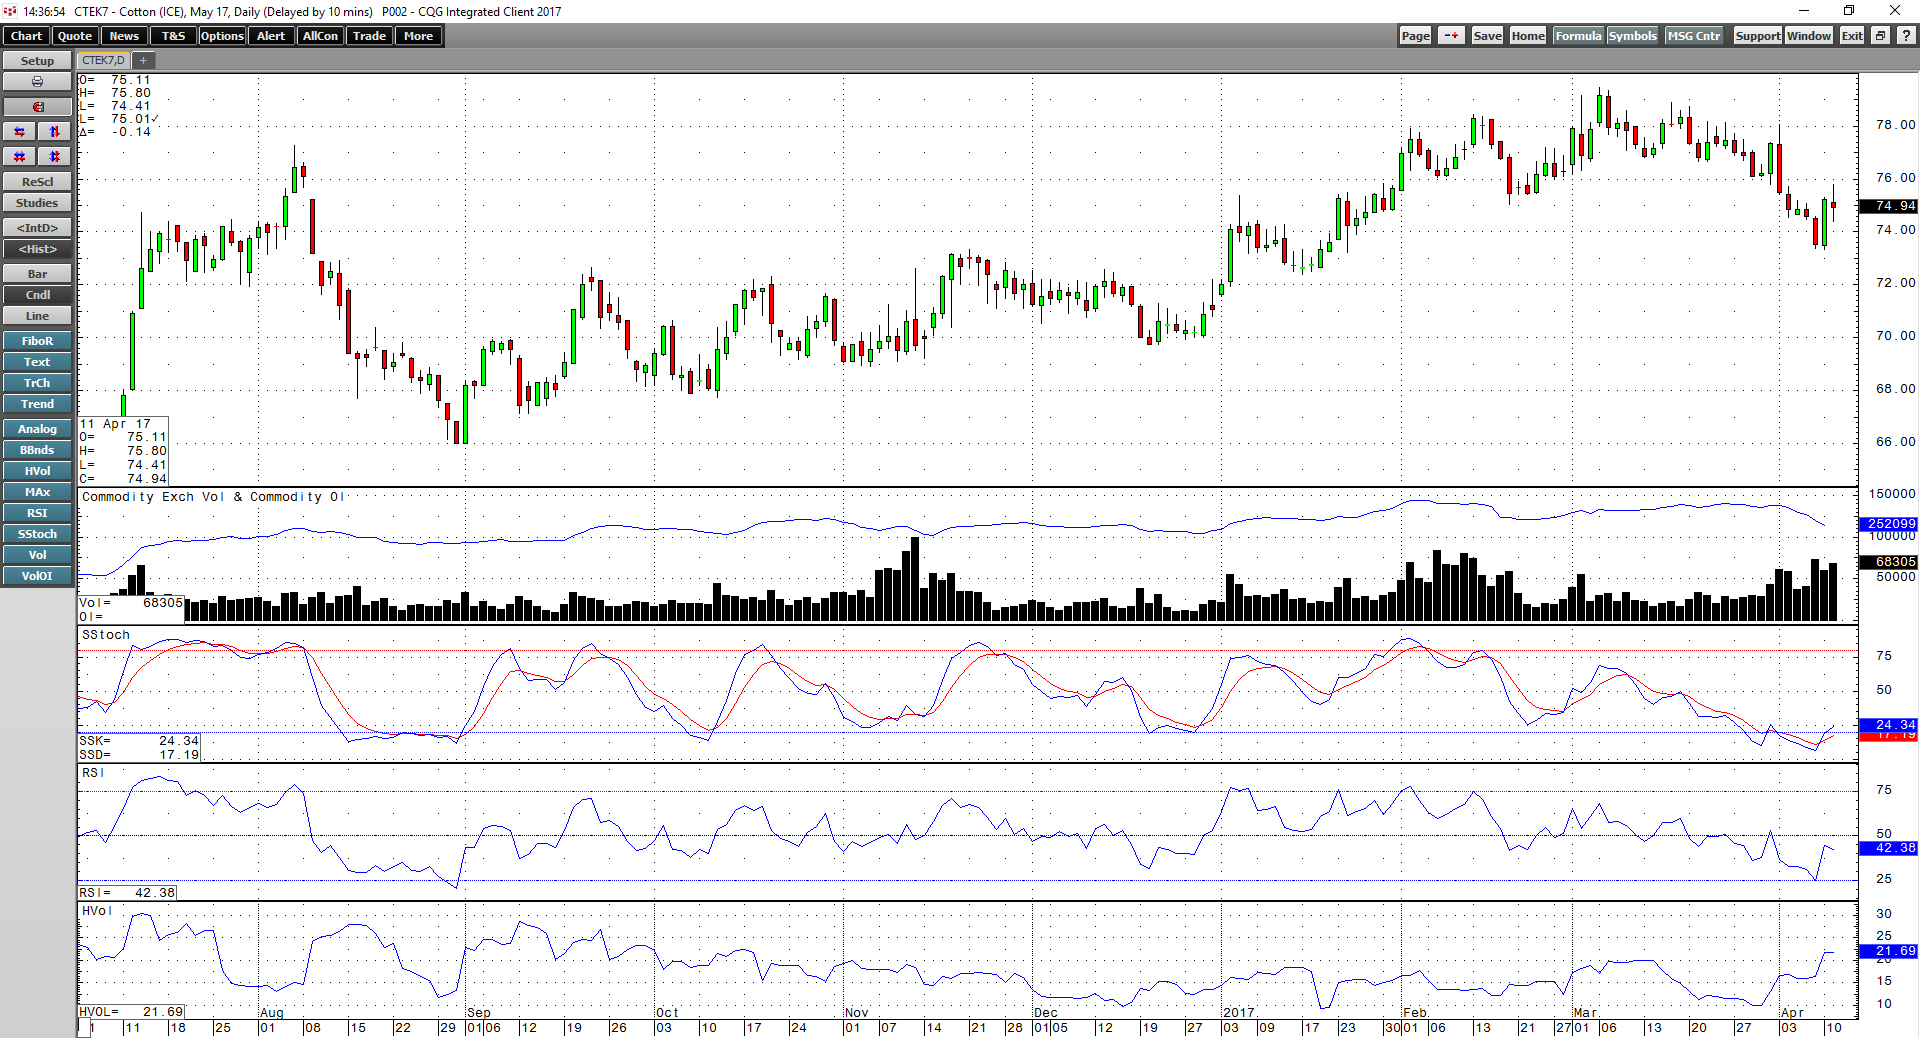This screenshot has height=1038, width=1920.
Task: Select the Text annotation tool
Action: (37, 361)
